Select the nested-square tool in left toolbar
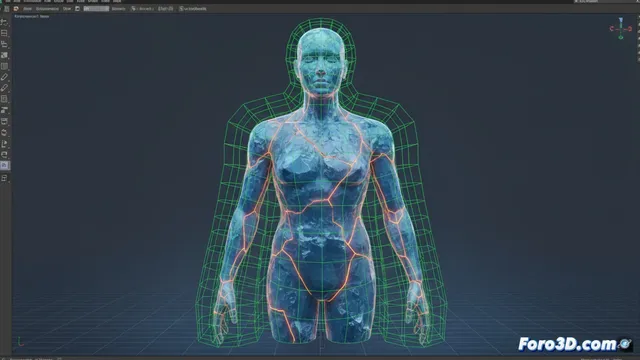This screenshot has width=640, height=360. pos(4,99)
